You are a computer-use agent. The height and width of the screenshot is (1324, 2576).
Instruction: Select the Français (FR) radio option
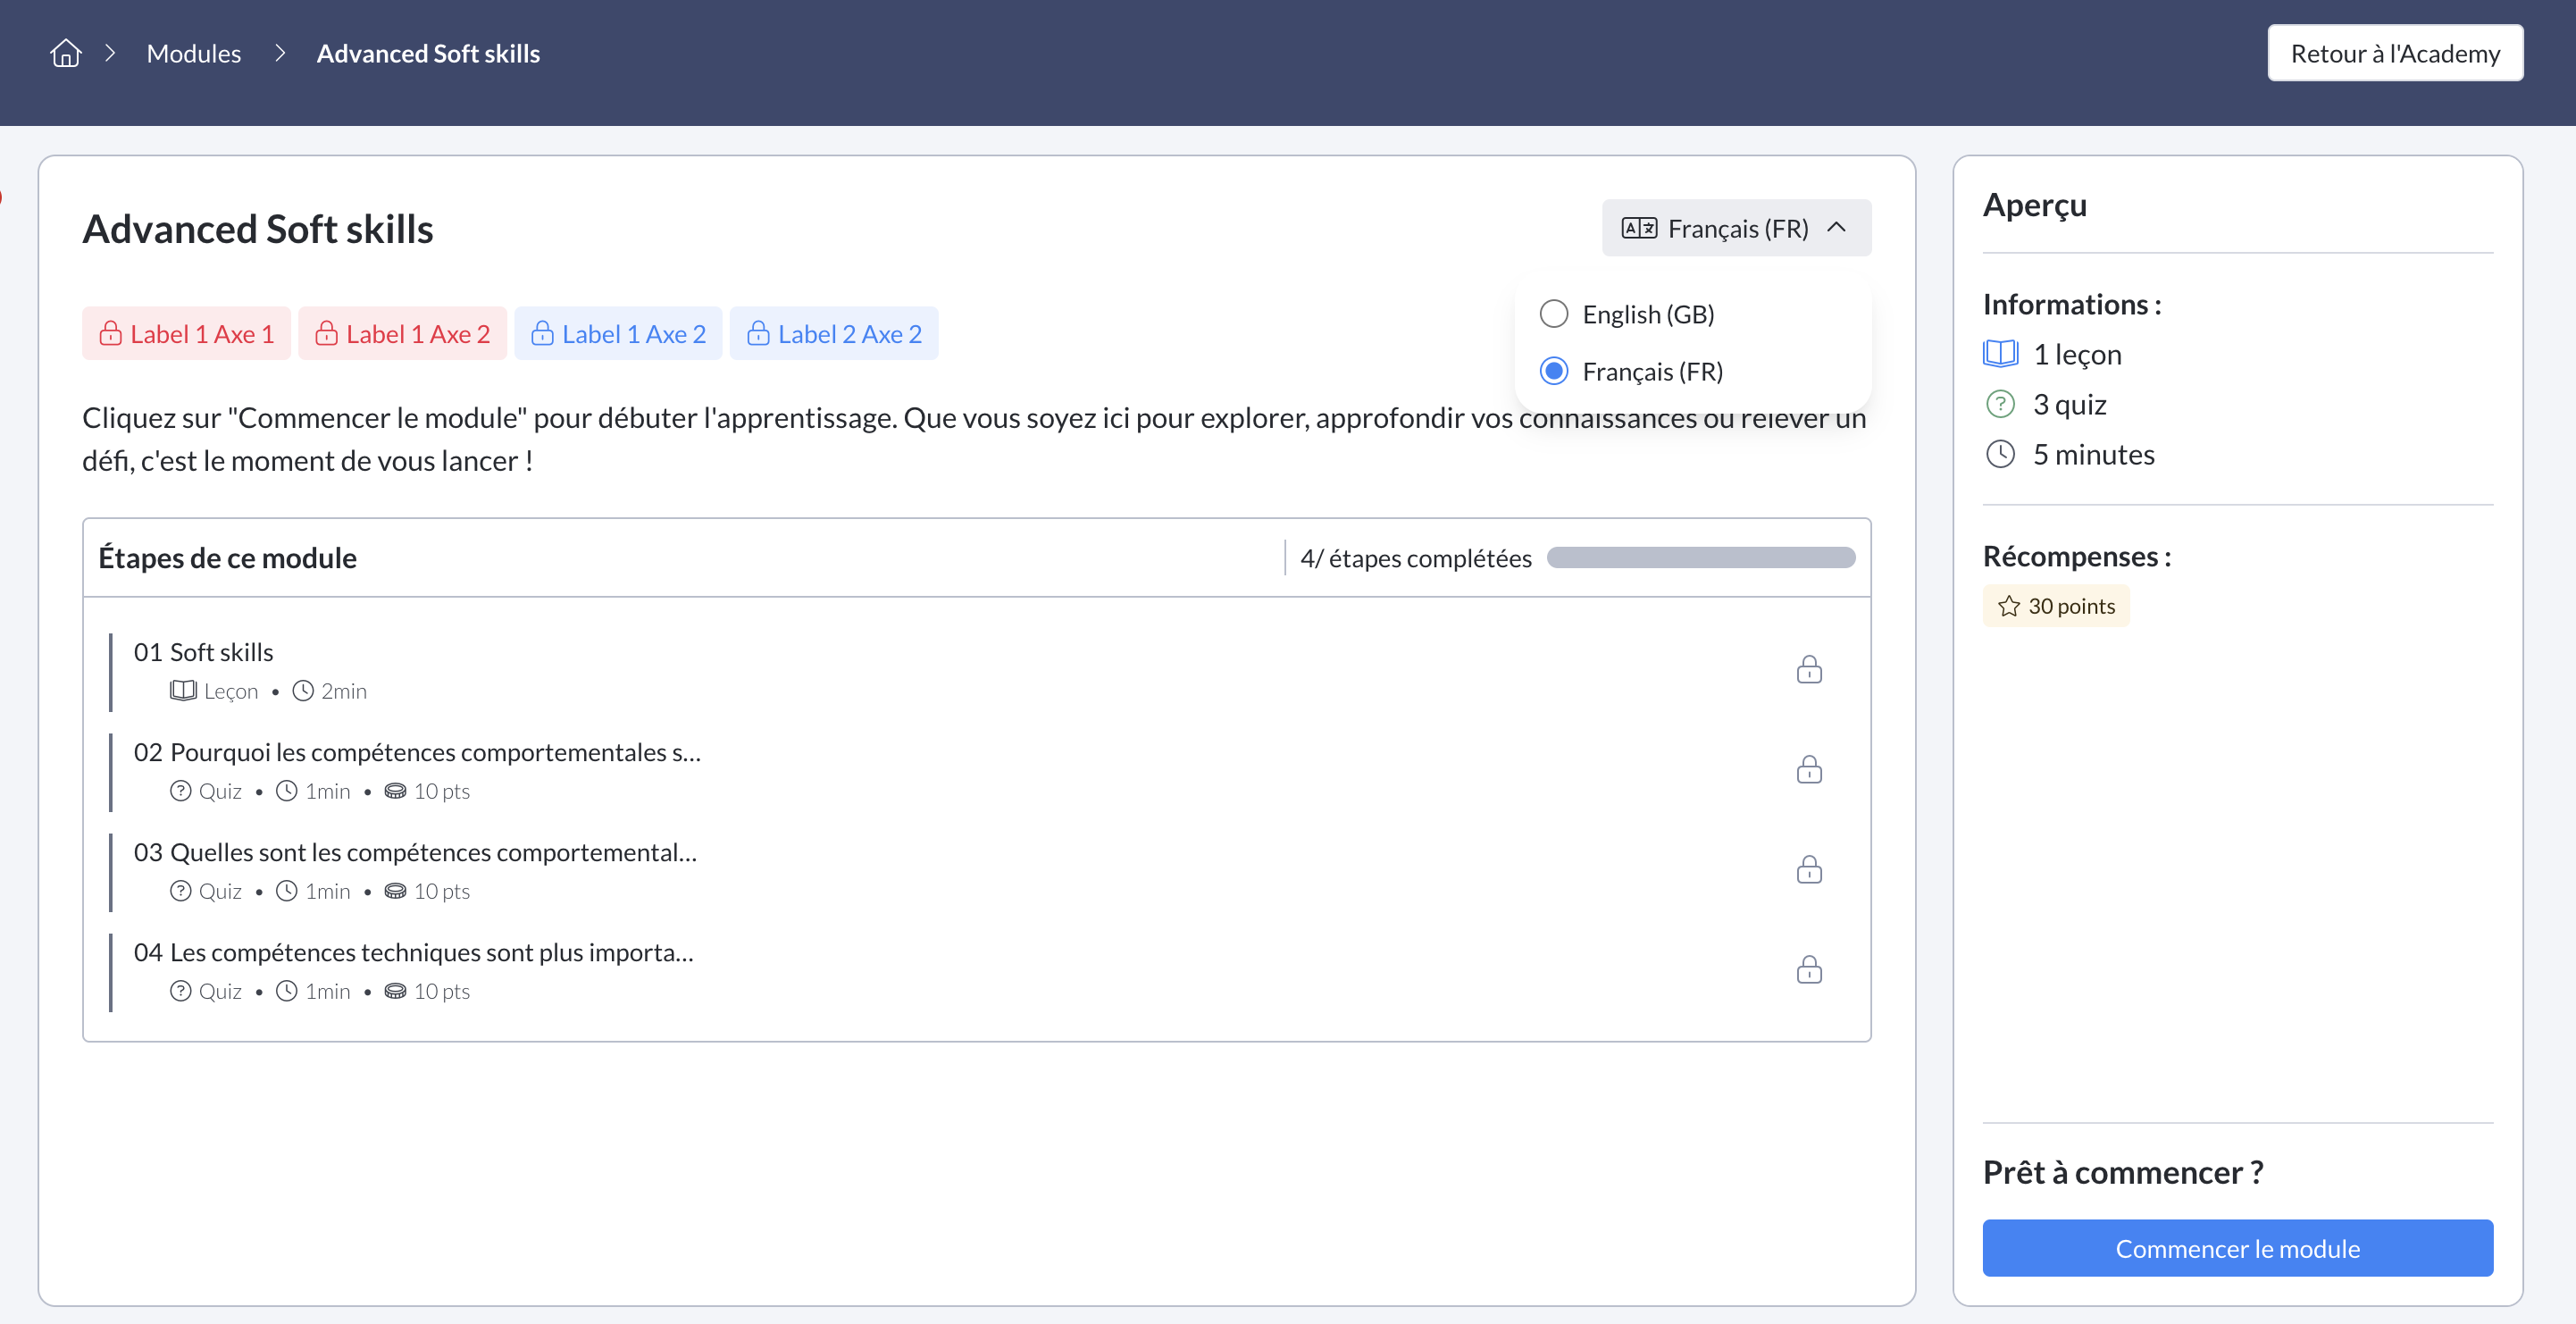1553,371
